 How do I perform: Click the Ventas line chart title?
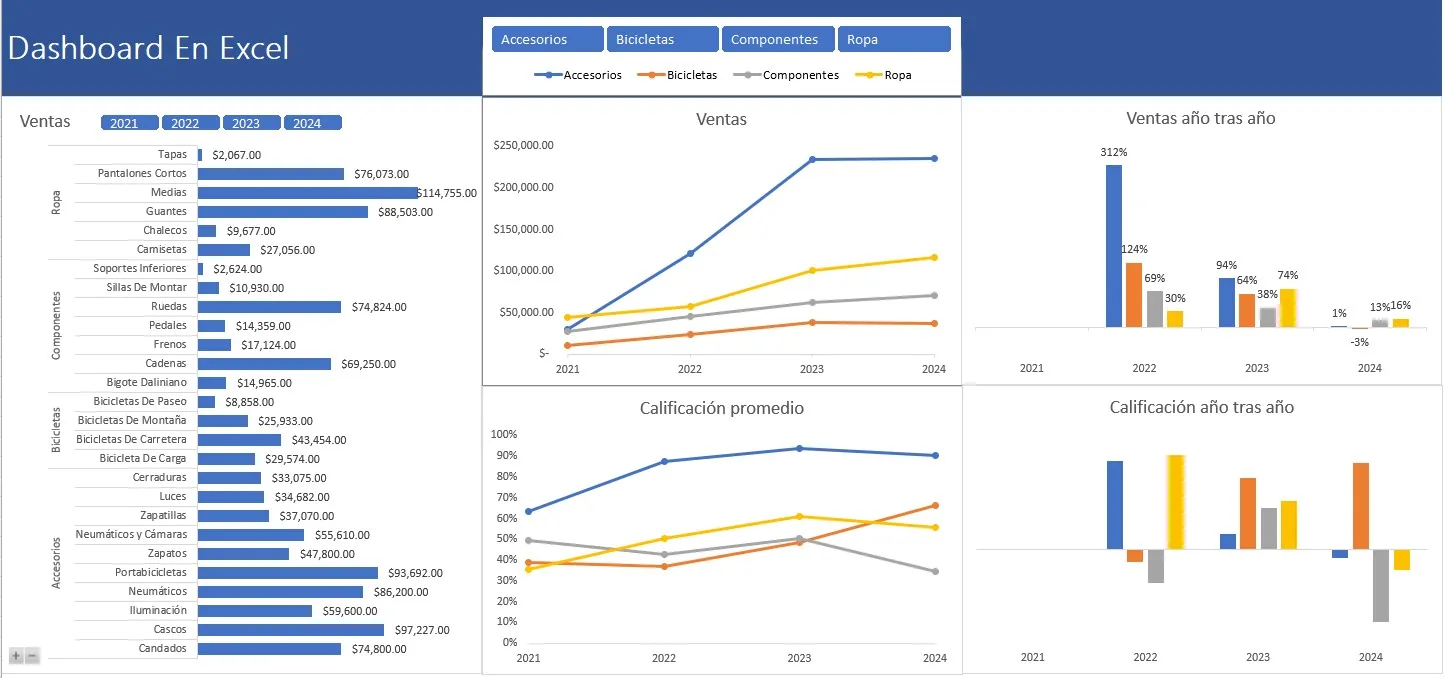click(x=721, y=119)
